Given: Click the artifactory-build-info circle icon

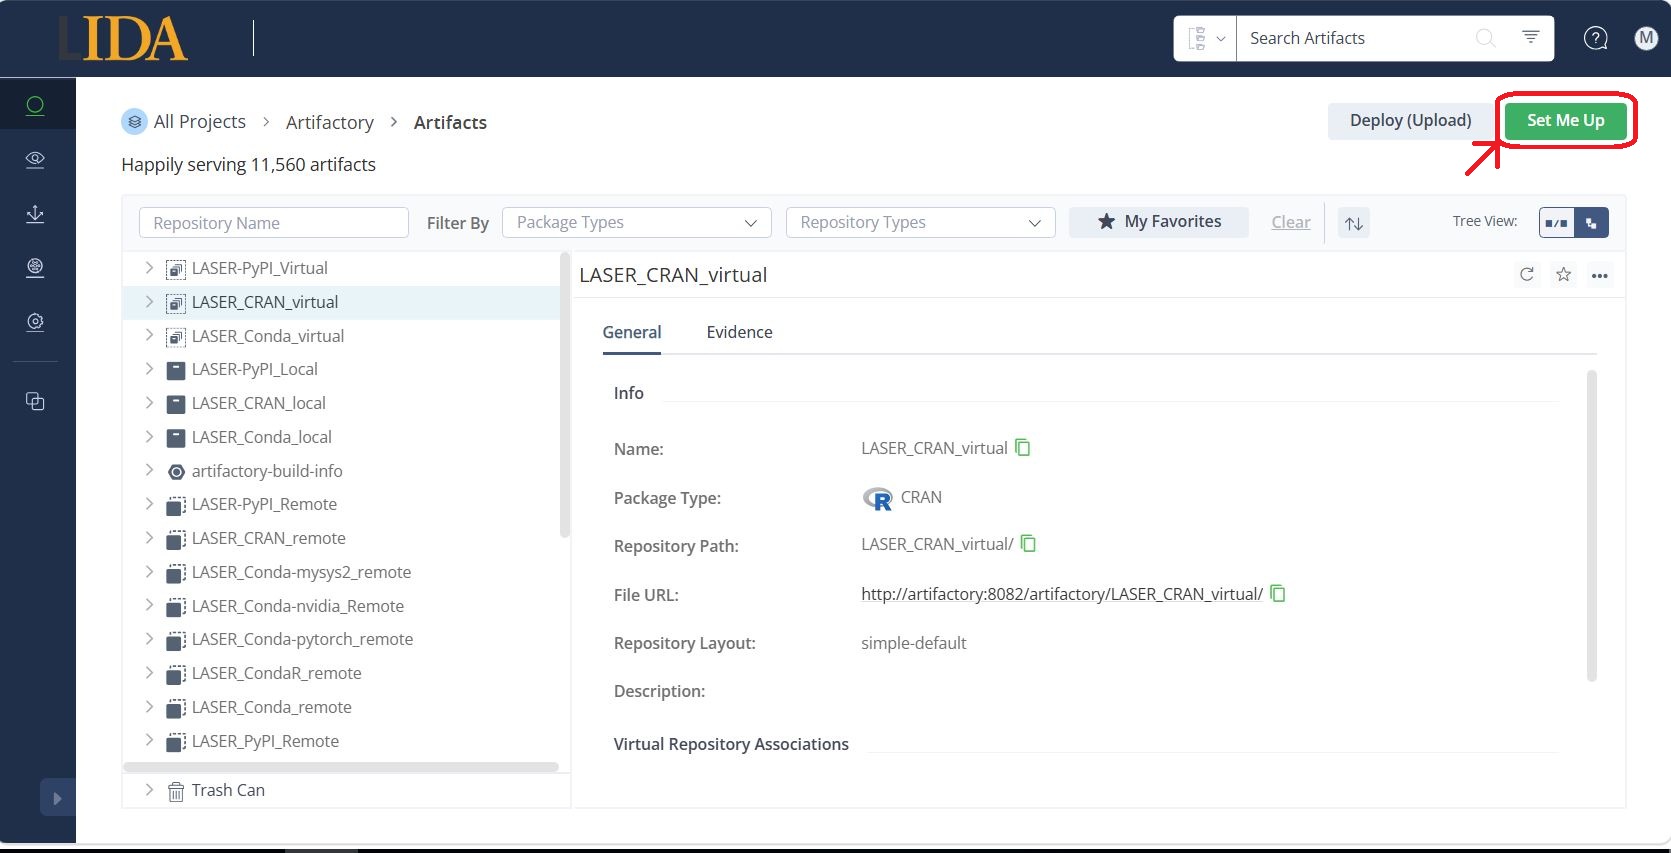Looking at the screenshot, I should tap(176, 472).
